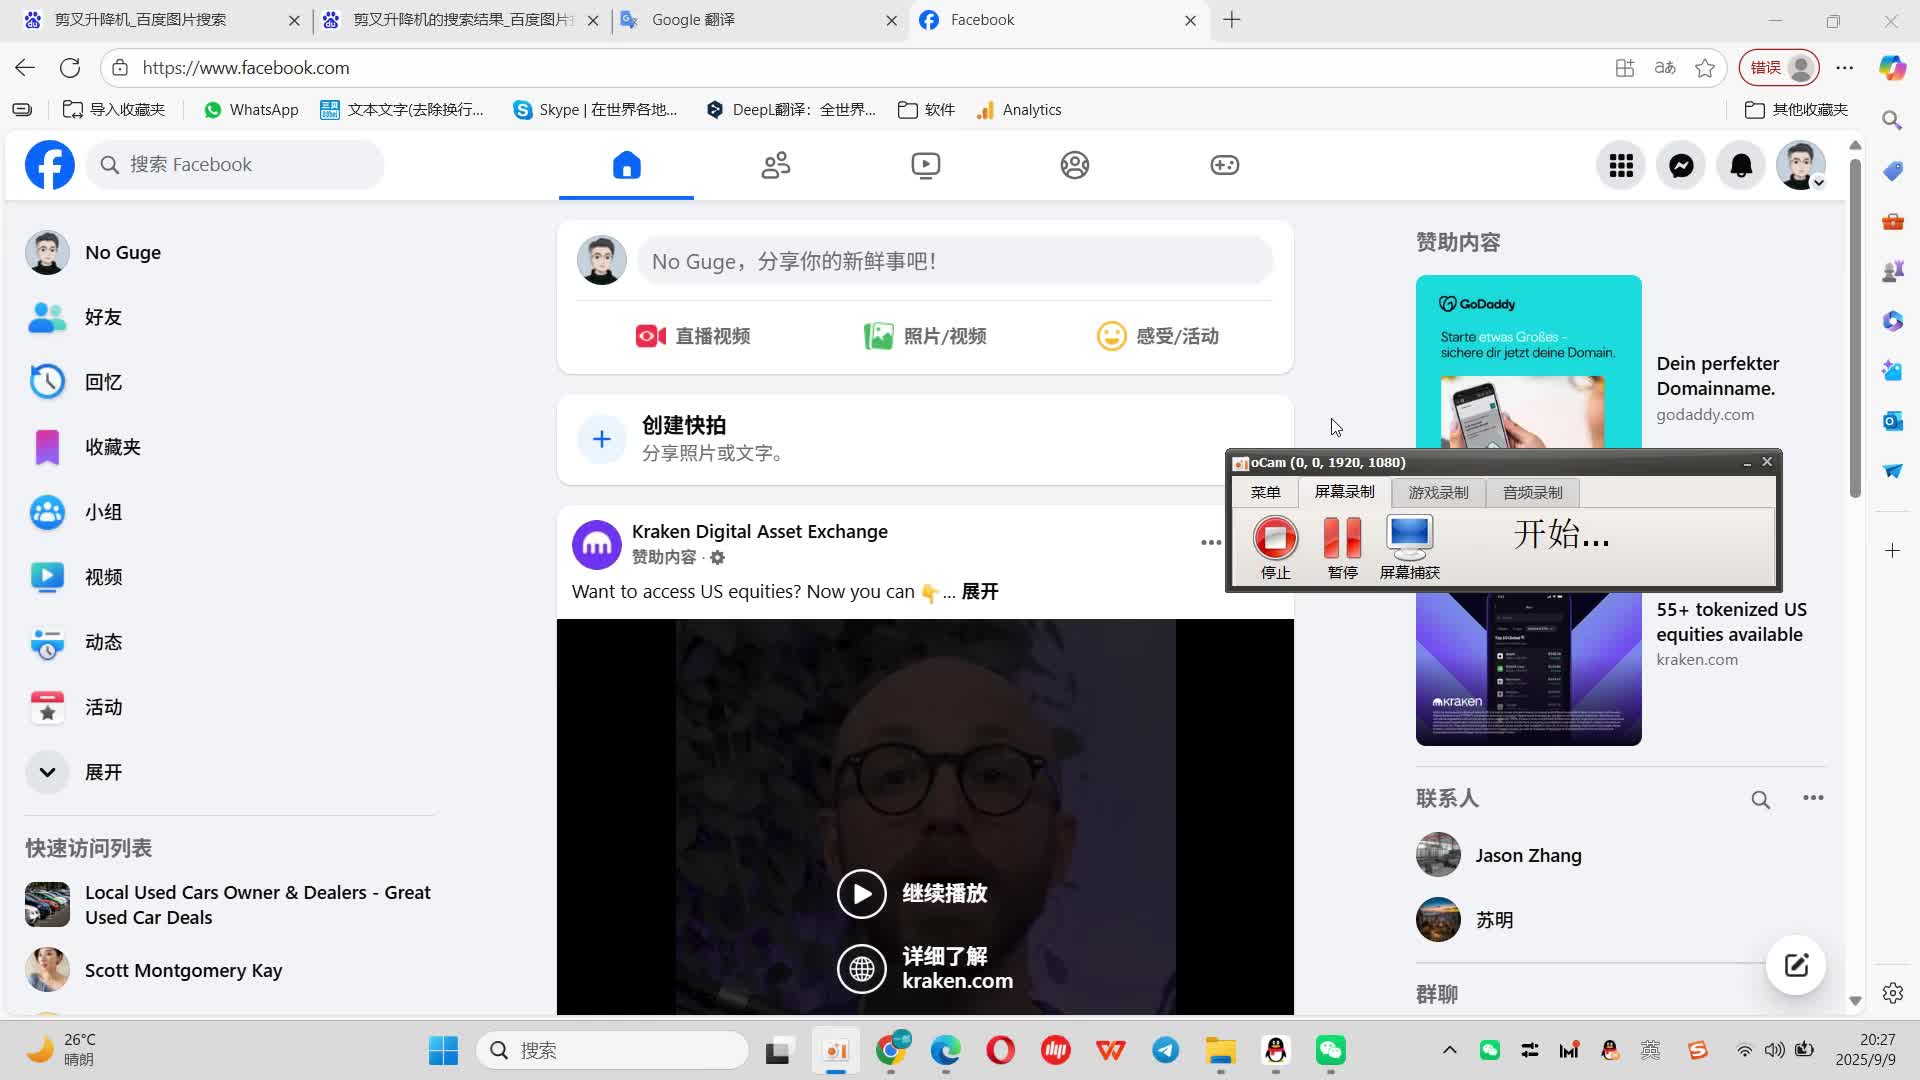The image size is (1920, 1080).
Task: Open notifications bell icon
Action: coord(1741,165)
